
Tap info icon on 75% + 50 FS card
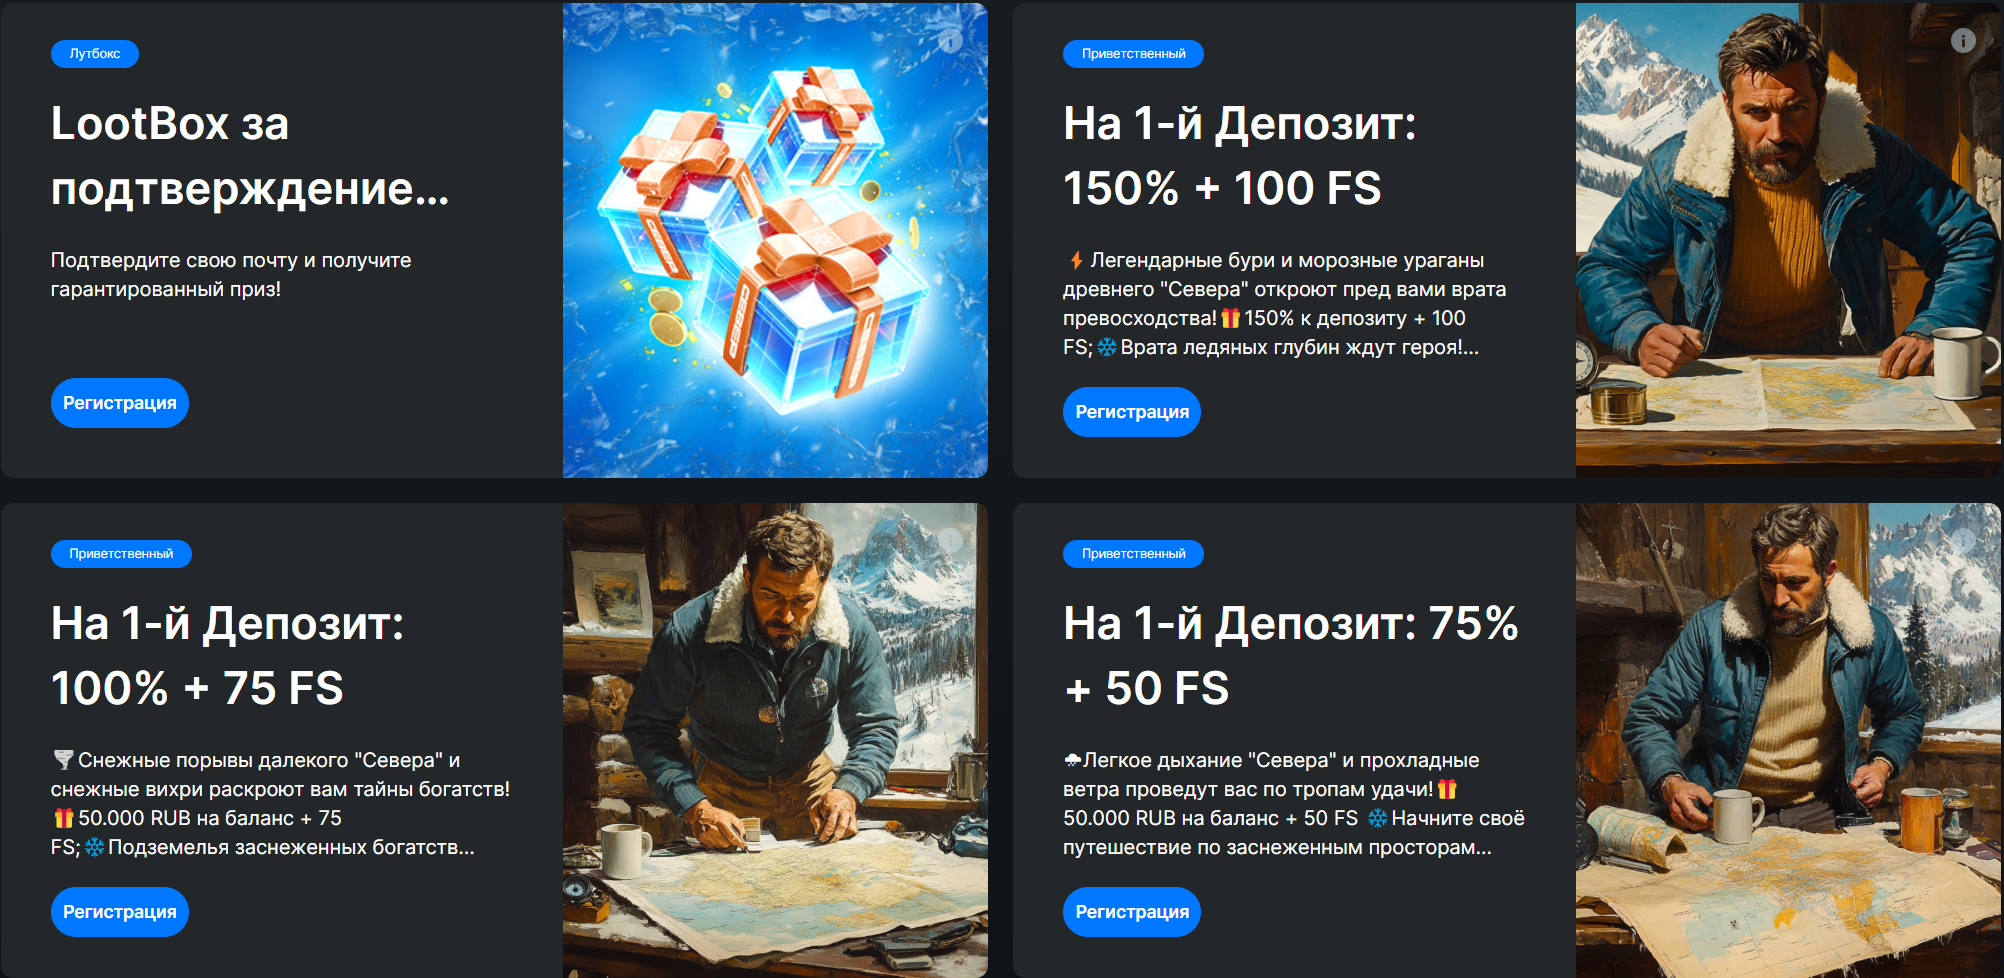click(x=1963, y=541)
